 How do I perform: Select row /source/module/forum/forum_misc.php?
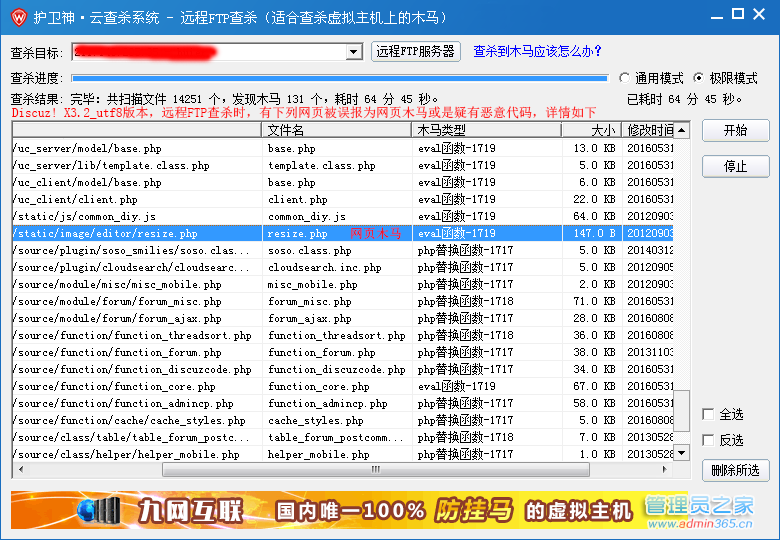[x=343, y=301]
